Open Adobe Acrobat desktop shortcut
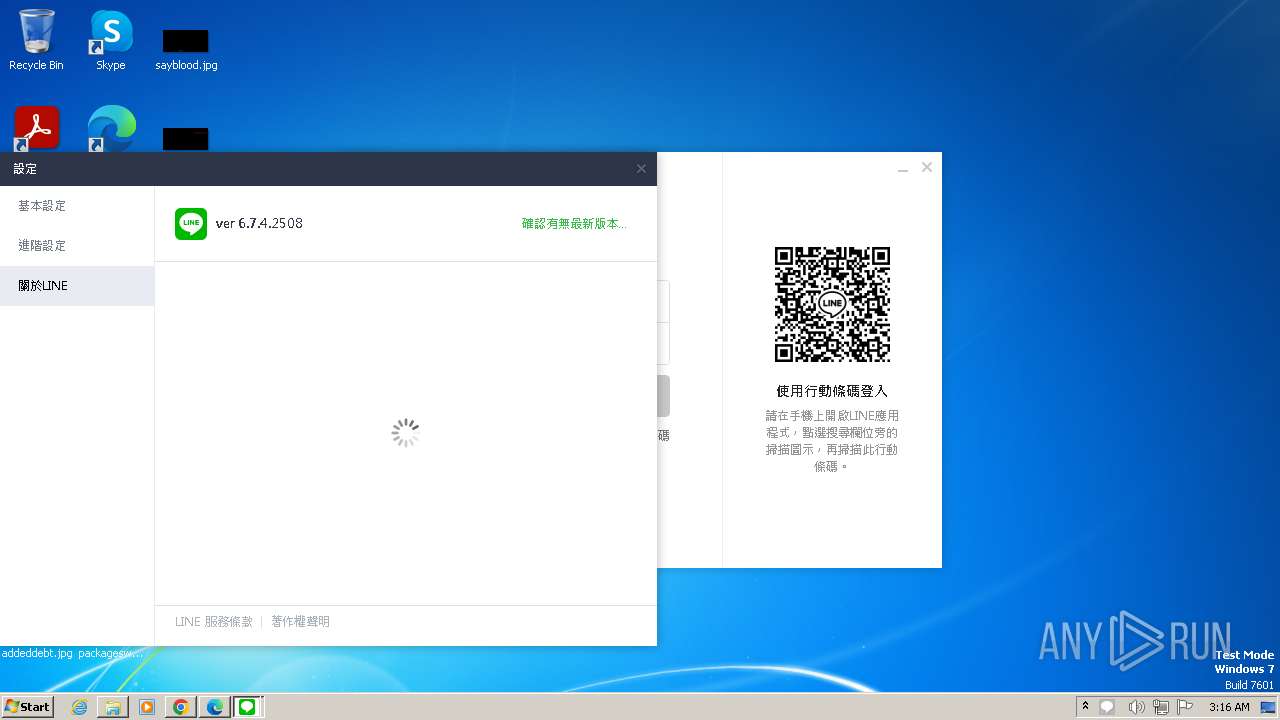Screen dimensions: 1280x720 tap(36, 129)
